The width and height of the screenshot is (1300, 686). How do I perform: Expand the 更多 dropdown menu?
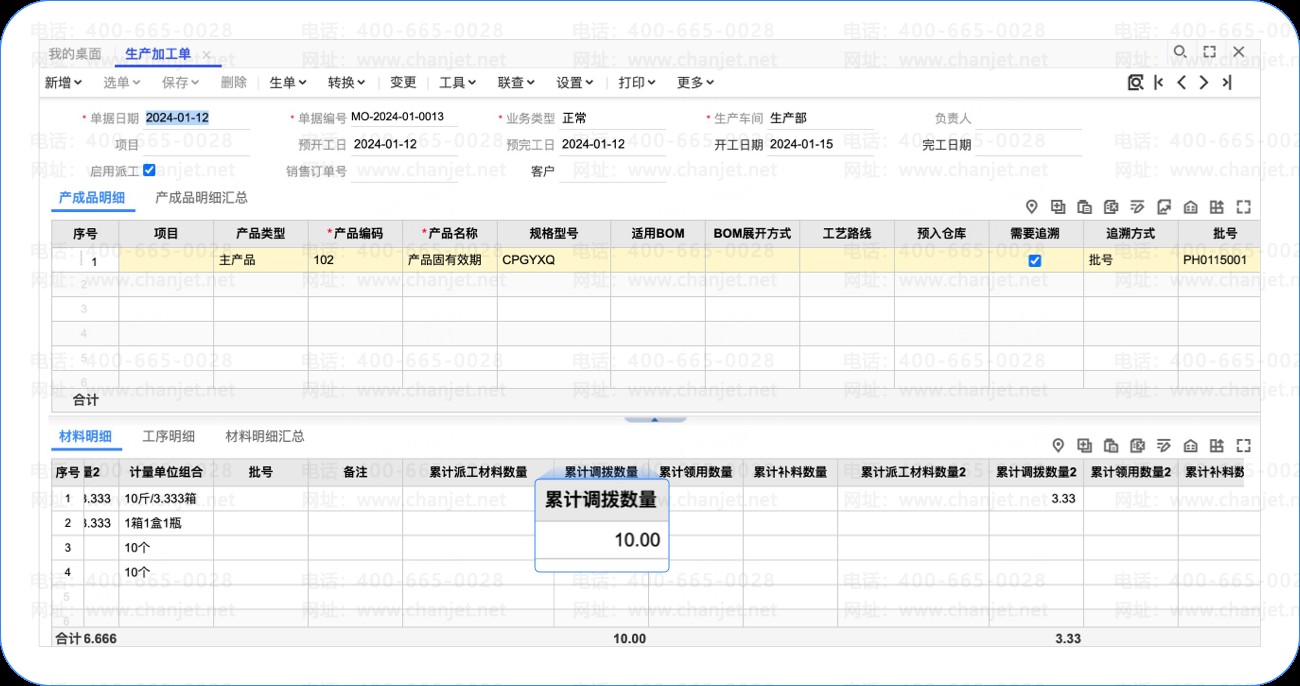point(695,83)
